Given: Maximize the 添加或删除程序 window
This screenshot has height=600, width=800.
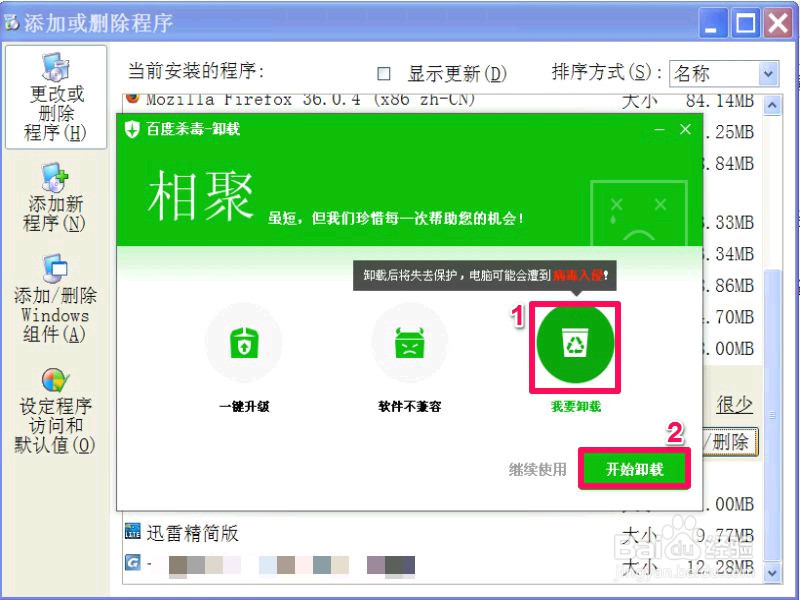Looking at the screenshot, I should [745, 23].
